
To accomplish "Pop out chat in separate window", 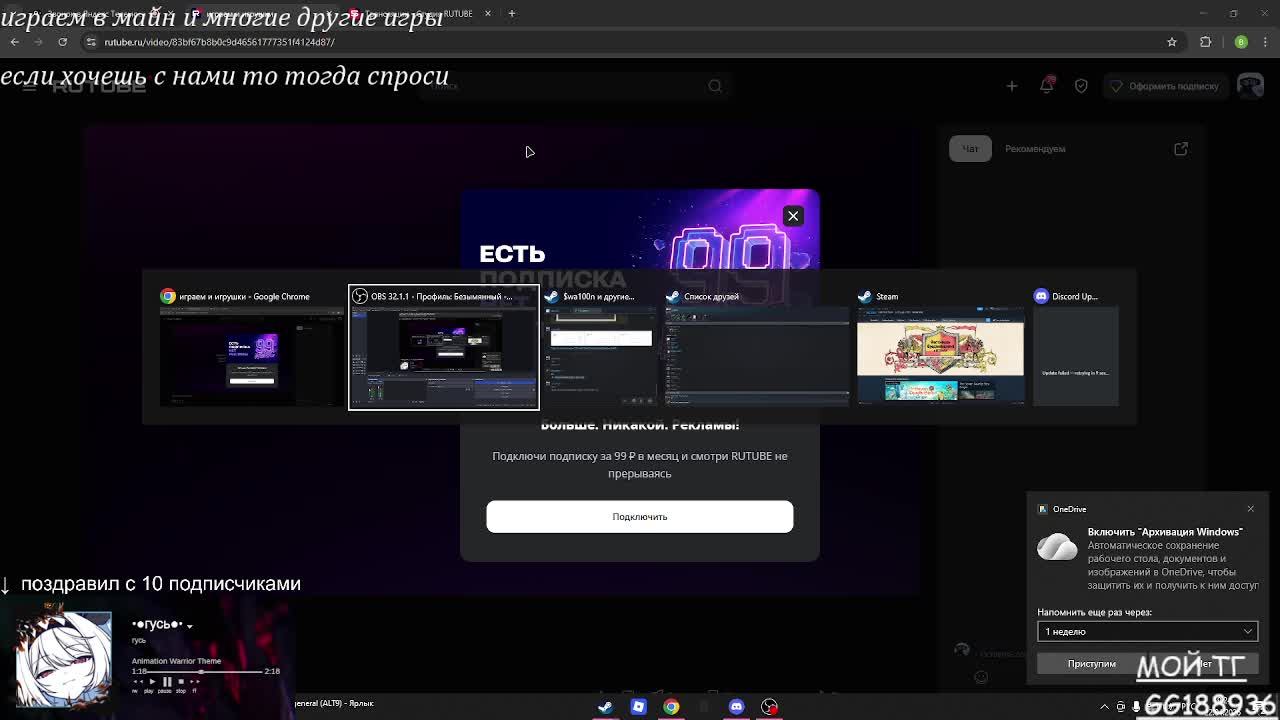I will (x=1181, y=149).
